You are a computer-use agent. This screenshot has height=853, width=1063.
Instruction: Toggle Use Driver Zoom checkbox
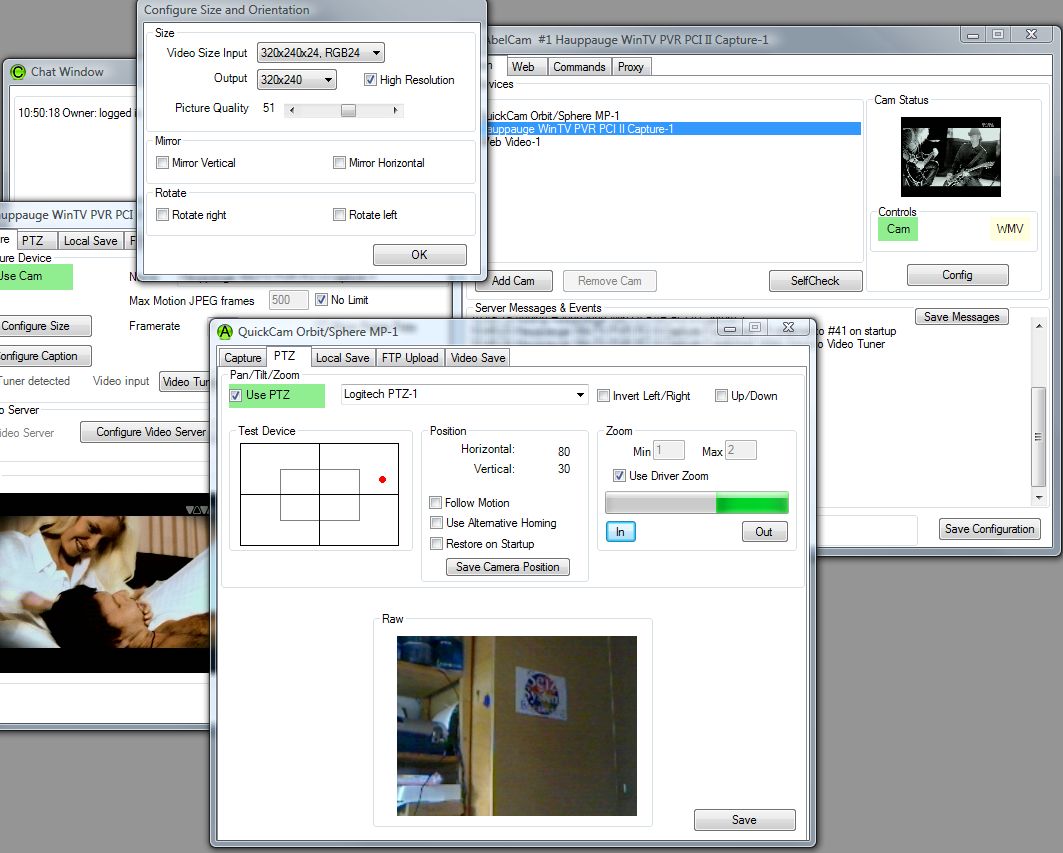pyautogui.click(x=619, y=476)
